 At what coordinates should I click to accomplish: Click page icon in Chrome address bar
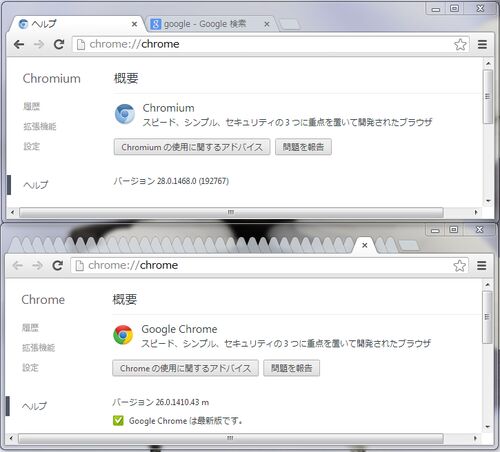click(79, 266)
